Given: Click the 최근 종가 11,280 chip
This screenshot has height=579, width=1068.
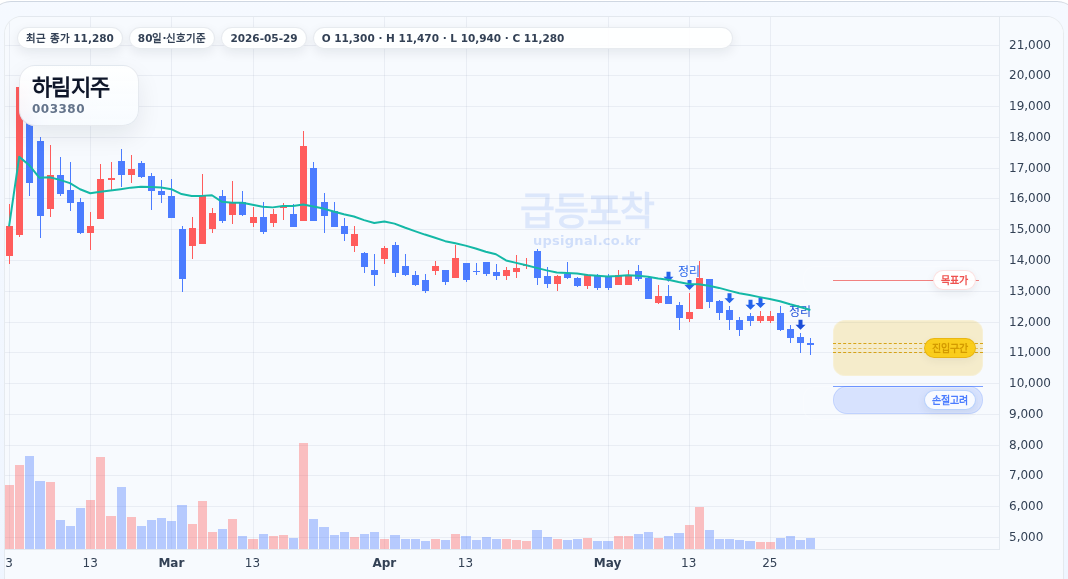Looking at the screenshot, I should (x=69, y=38).
